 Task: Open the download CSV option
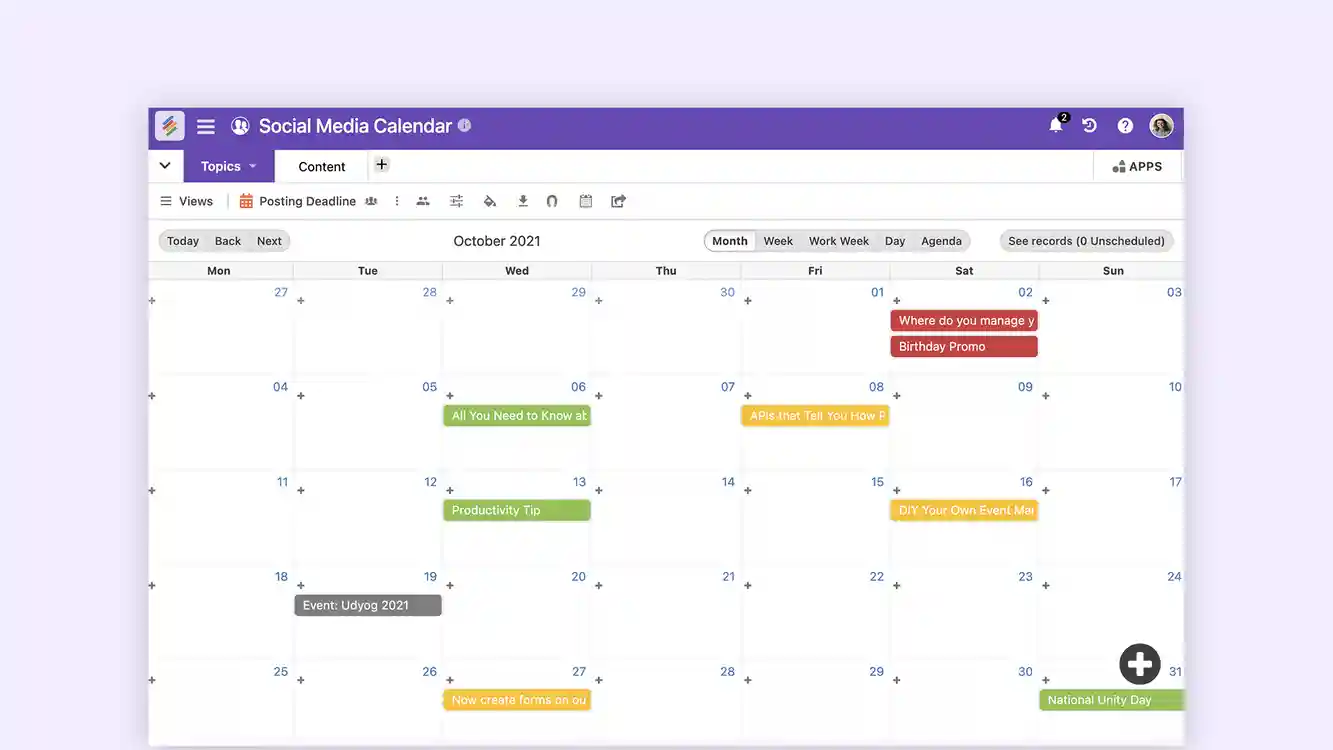pos(522,201)
